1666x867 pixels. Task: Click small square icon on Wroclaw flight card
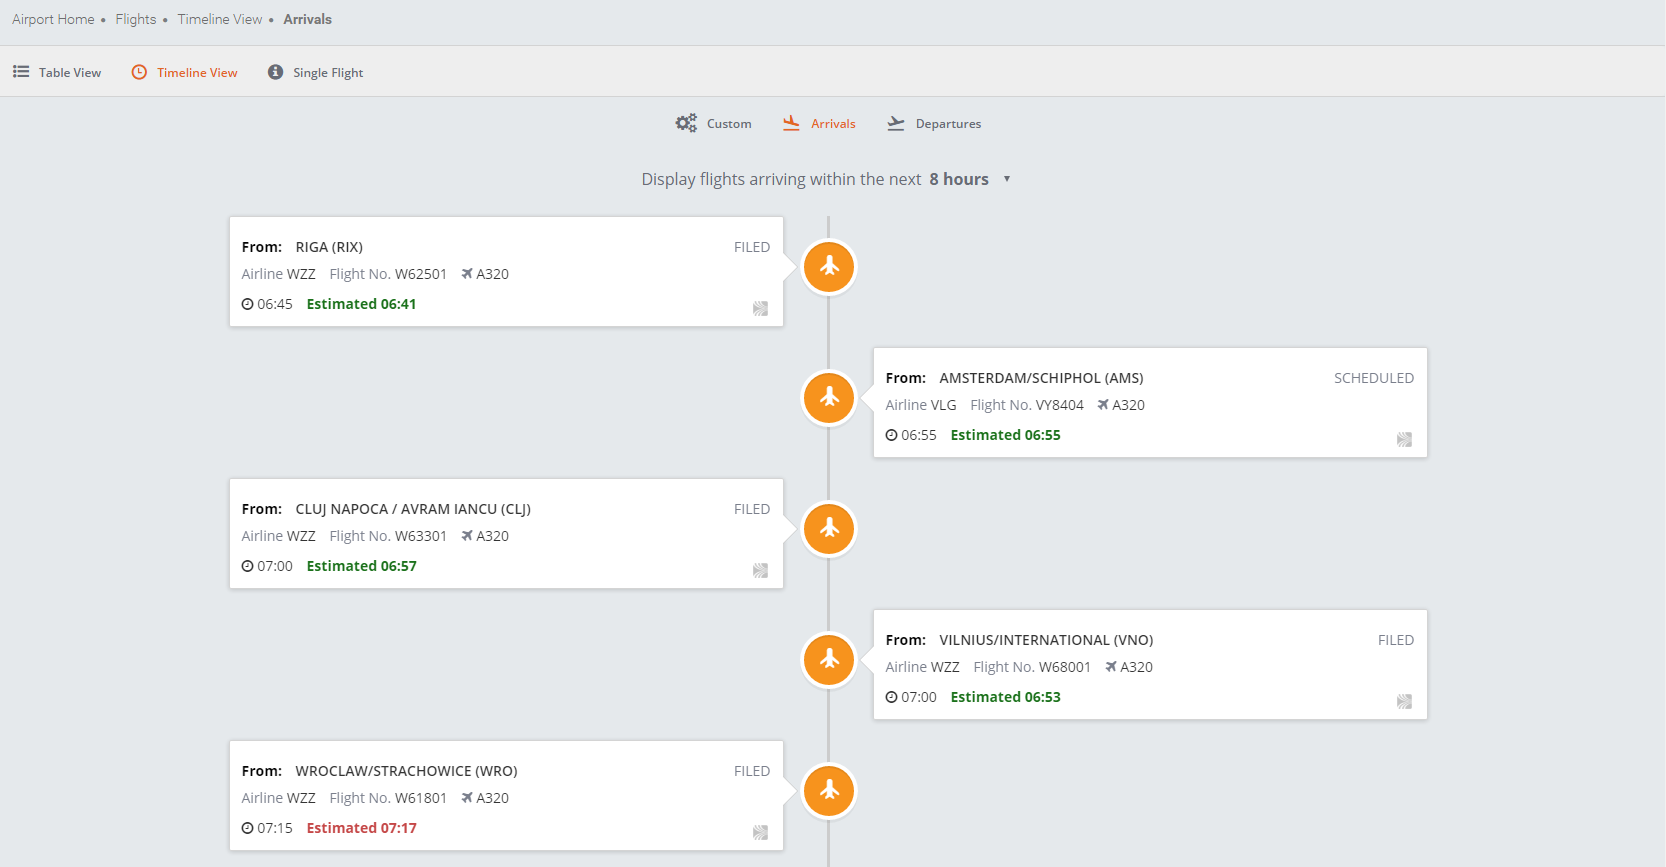tap(760, 832)
